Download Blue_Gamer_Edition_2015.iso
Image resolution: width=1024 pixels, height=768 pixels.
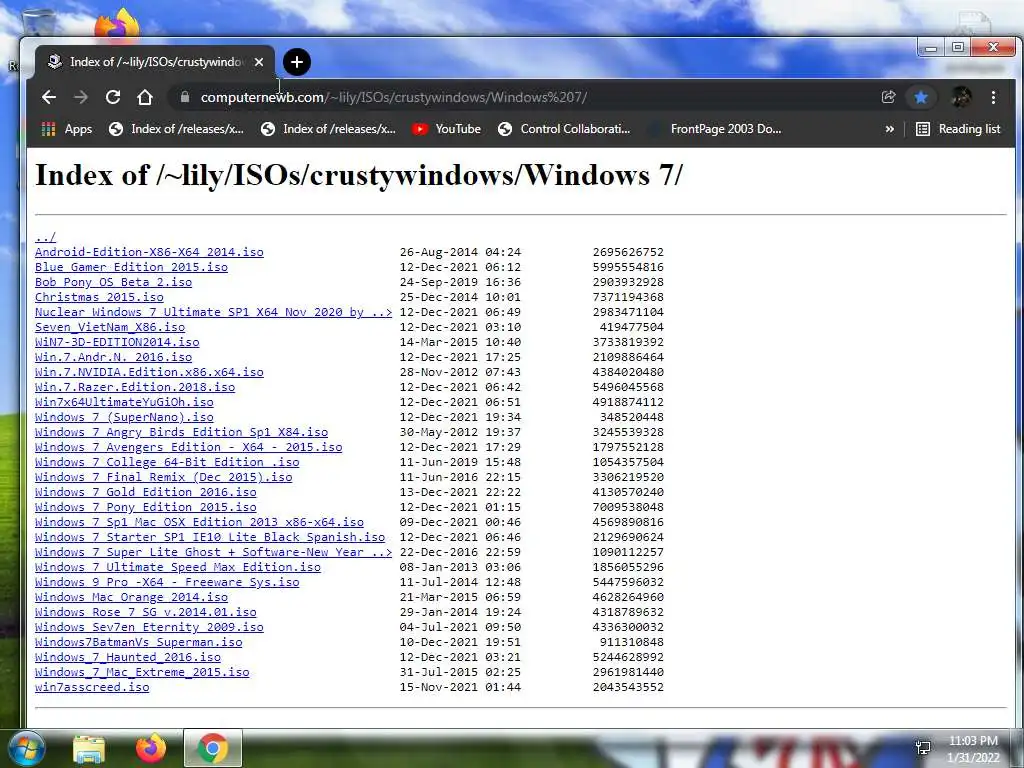pyautogui.click(x=131, y=267)
